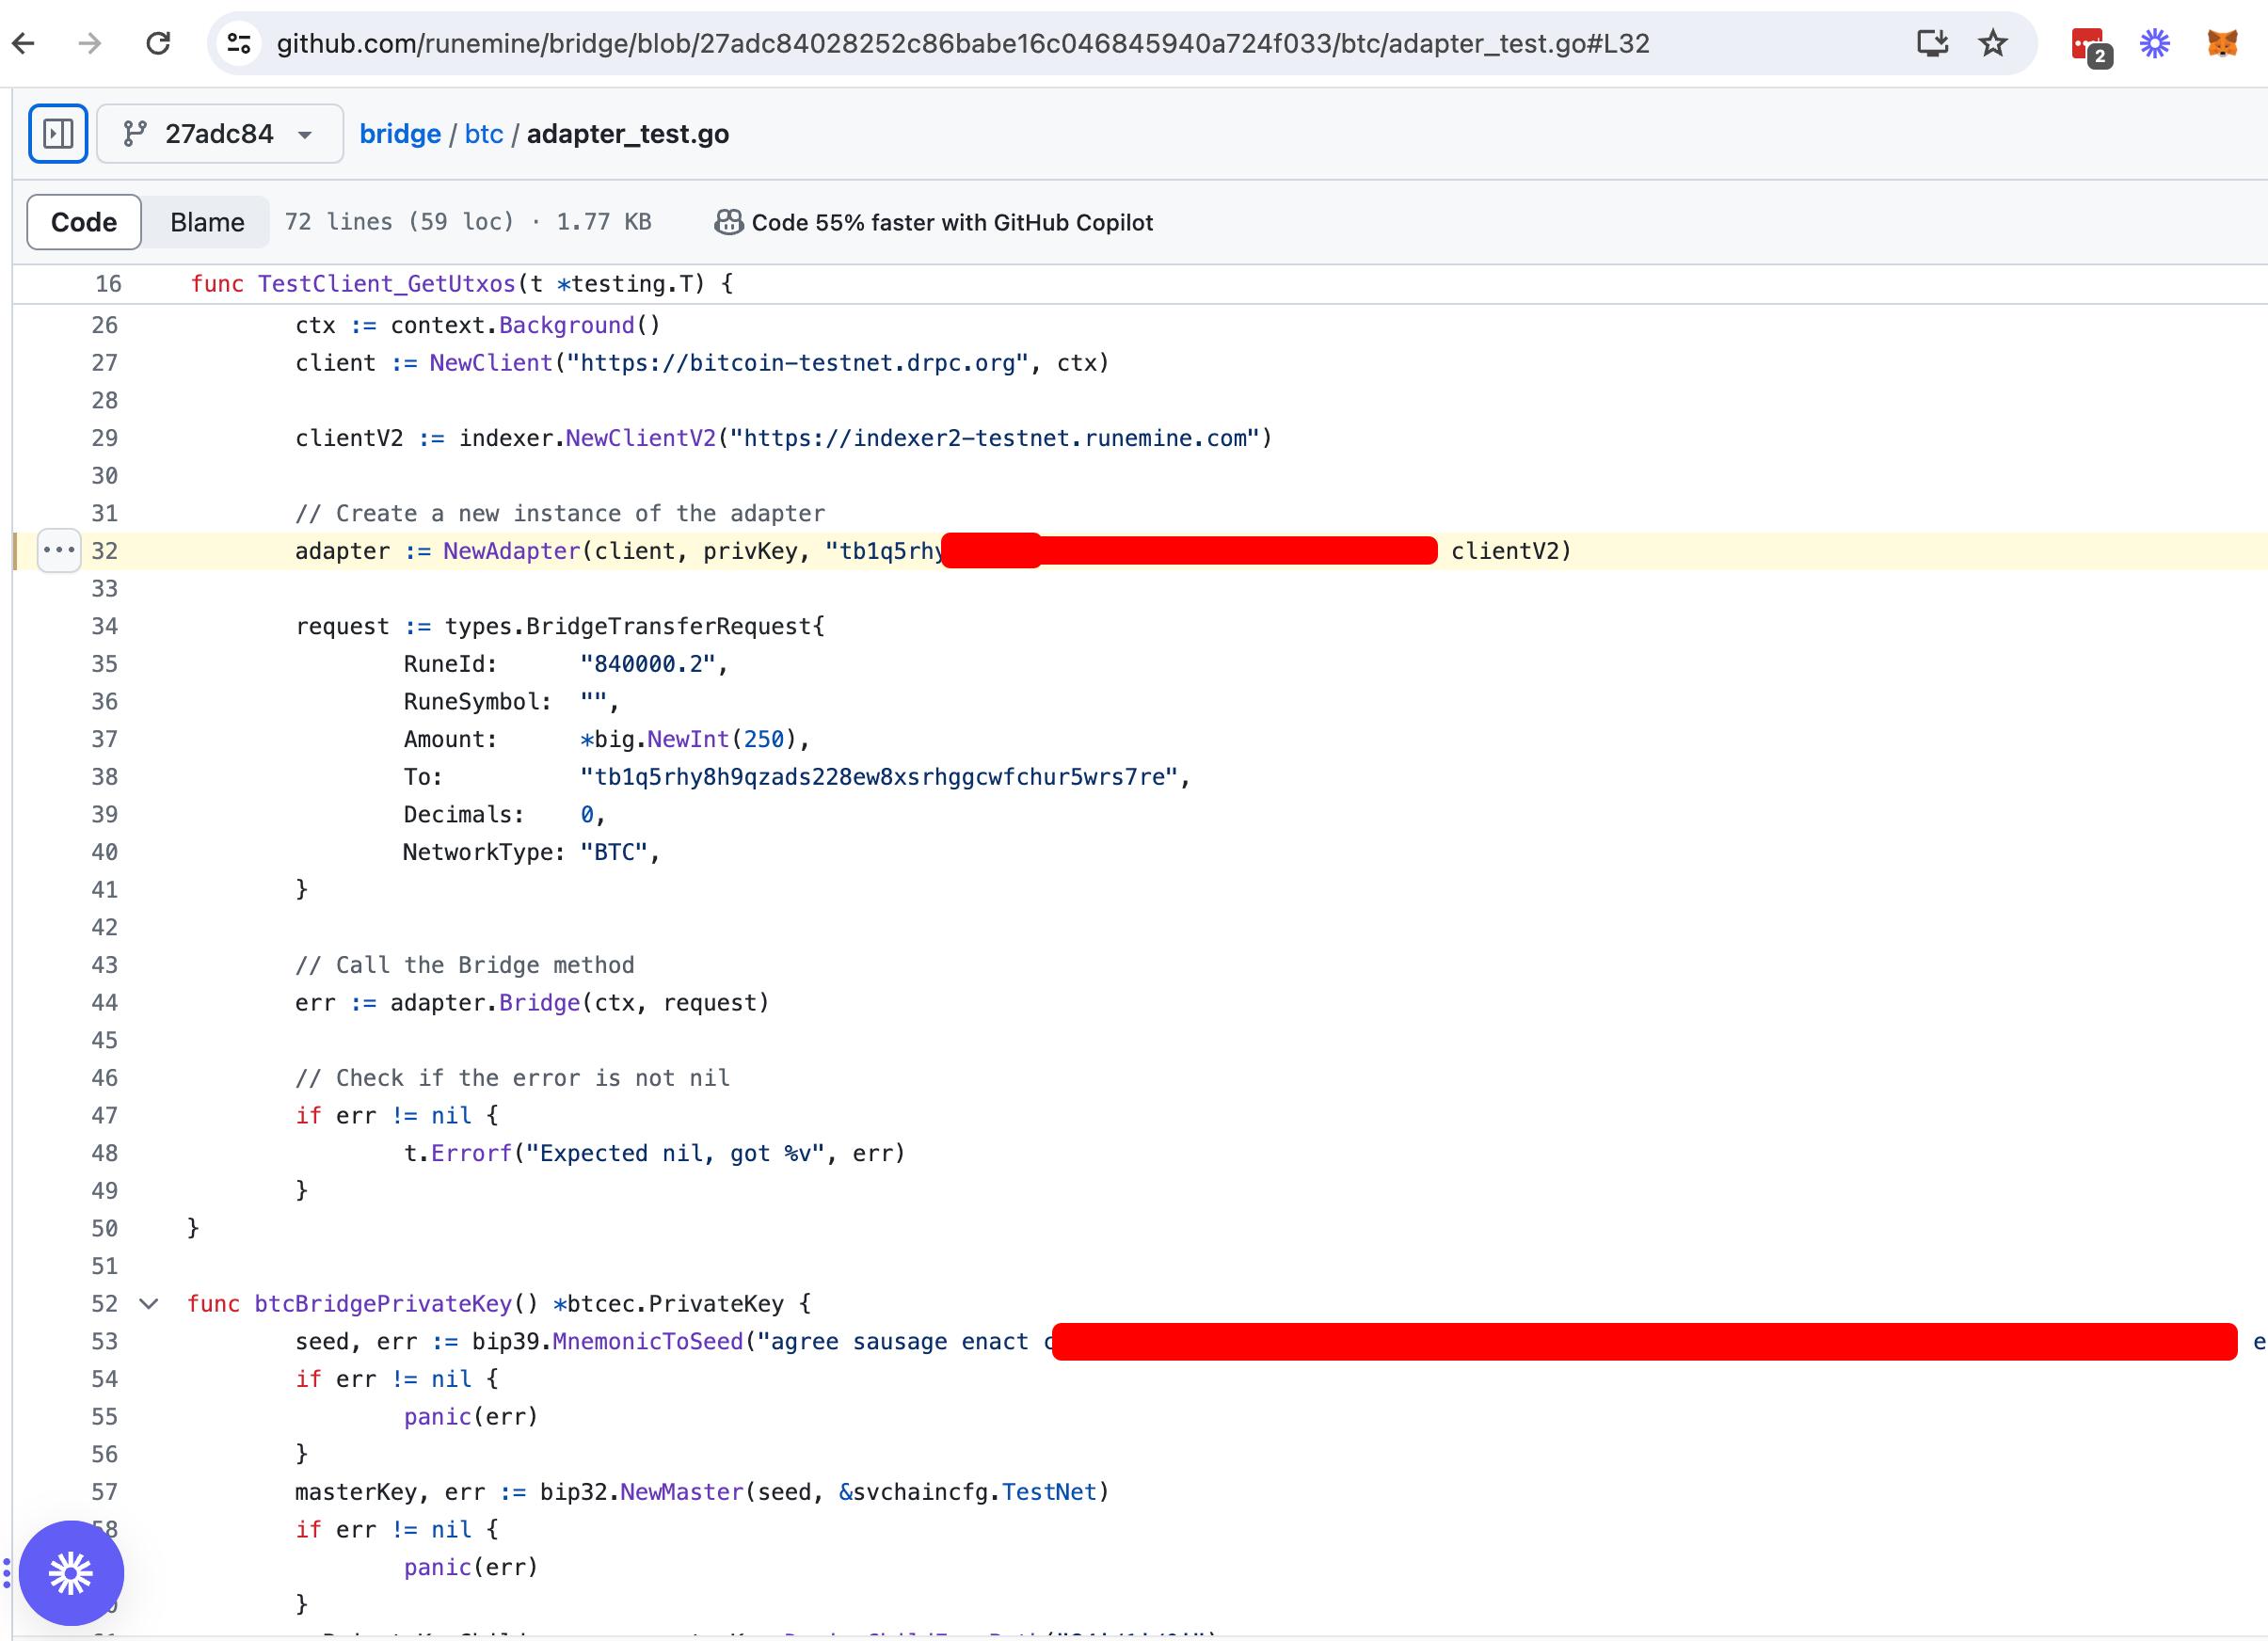2268x1641 pixels.
Task: Open the 27adc84 branch selector dropdown
Action: point(220,133)
